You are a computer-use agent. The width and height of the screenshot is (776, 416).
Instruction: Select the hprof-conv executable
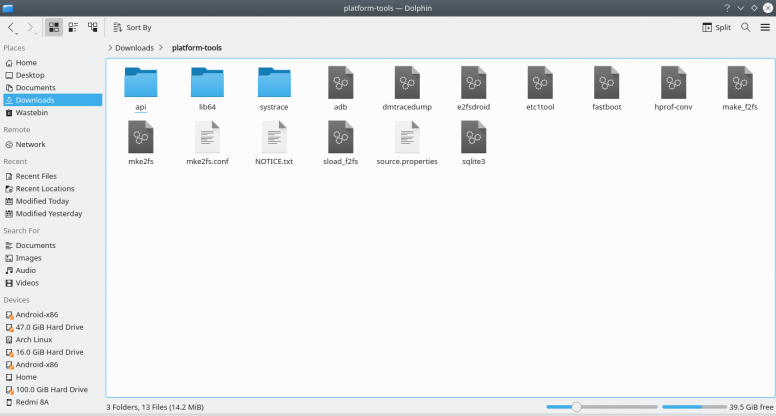tap(674, 89)
